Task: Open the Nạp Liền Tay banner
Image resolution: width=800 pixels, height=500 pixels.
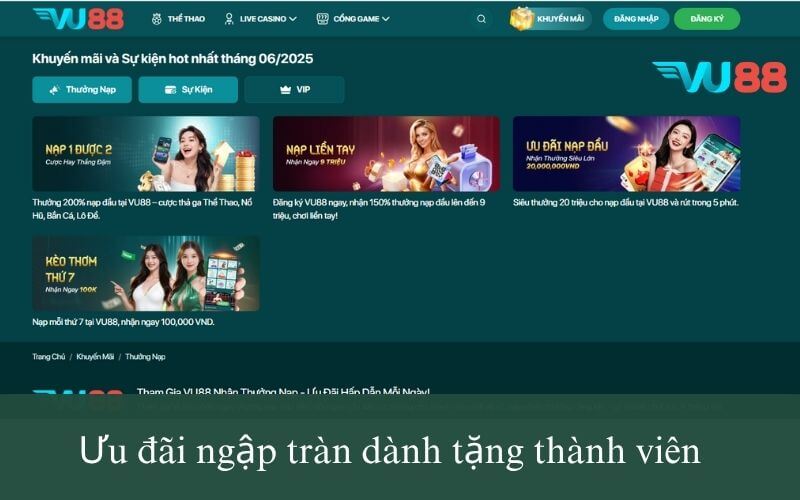Action: pyautogui.click(x=386, y=154)
